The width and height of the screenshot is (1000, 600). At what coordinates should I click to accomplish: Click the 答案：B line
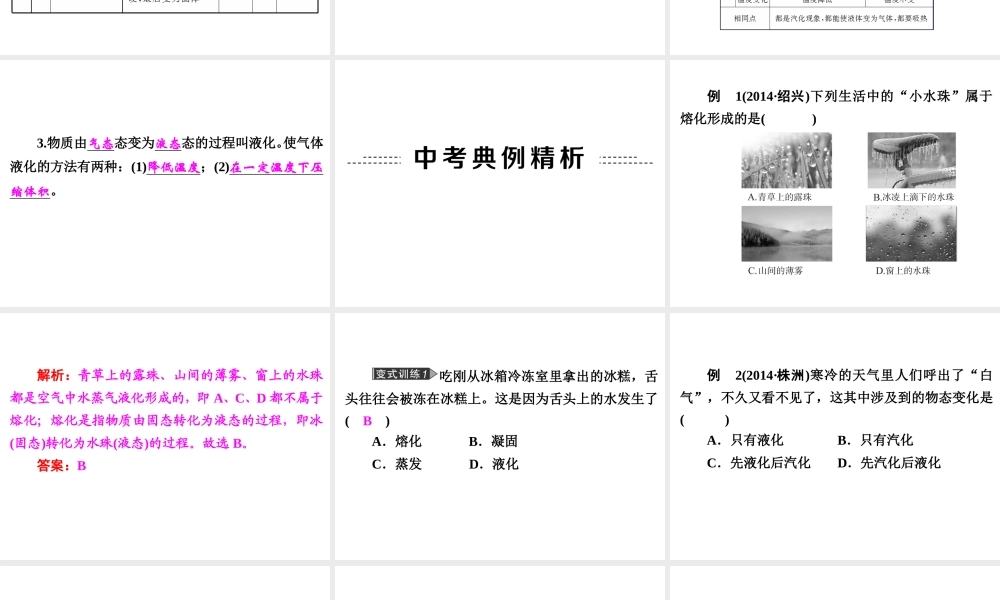coord(61,465)
